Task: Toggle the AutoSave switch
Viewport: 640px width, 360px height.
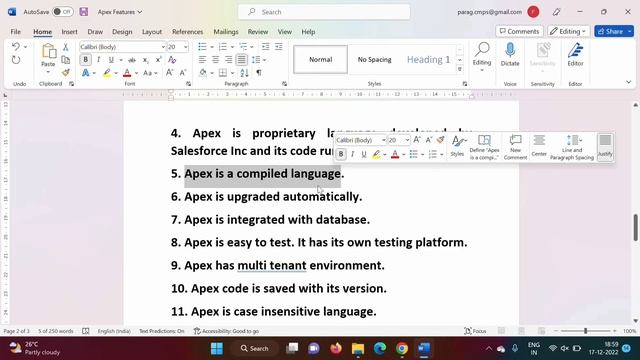Action: pos(62,12)
